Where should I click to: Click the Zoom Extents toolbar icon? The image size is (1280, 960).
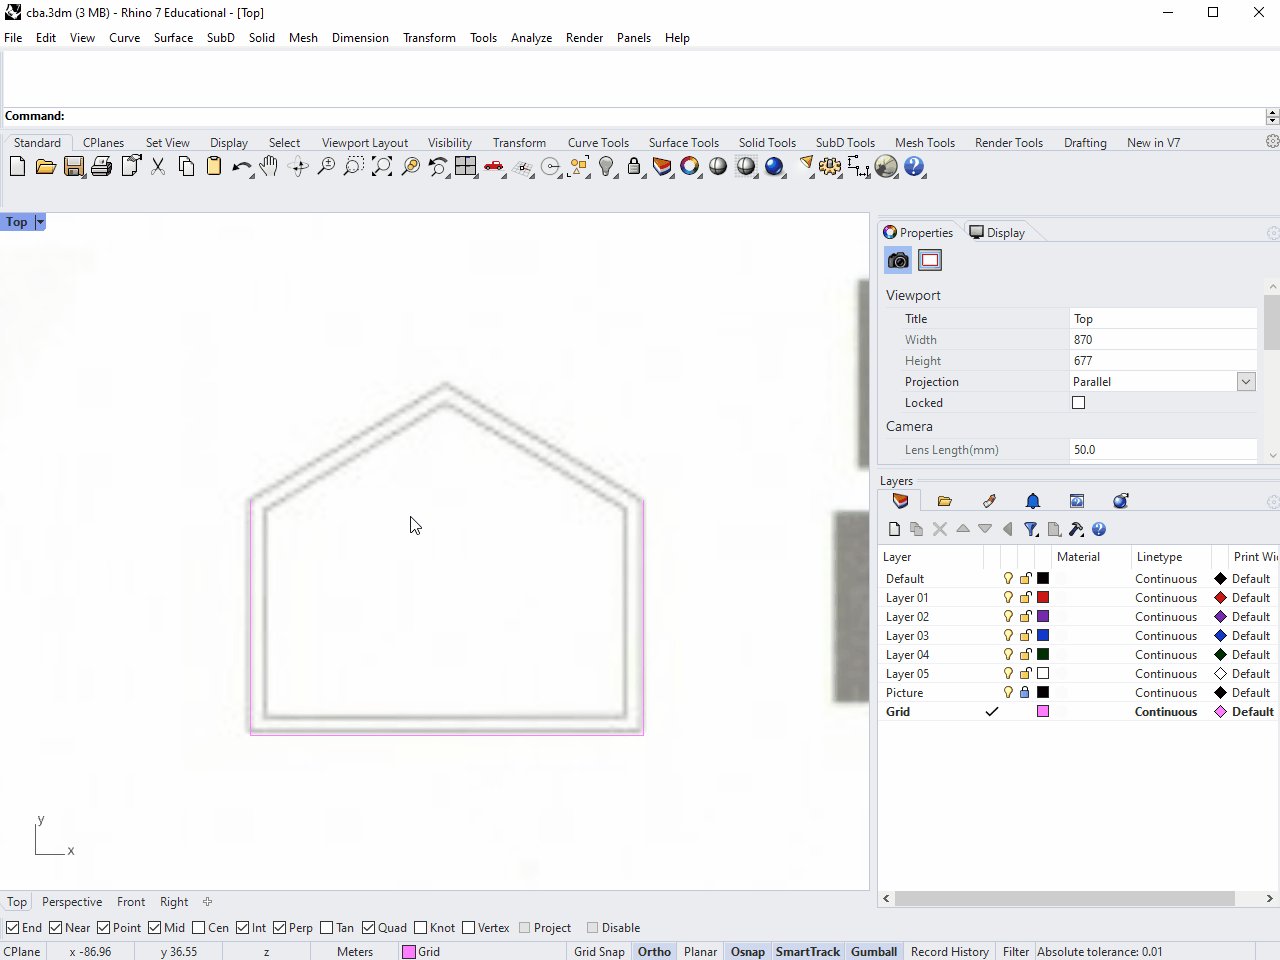(x=382, y=167)
